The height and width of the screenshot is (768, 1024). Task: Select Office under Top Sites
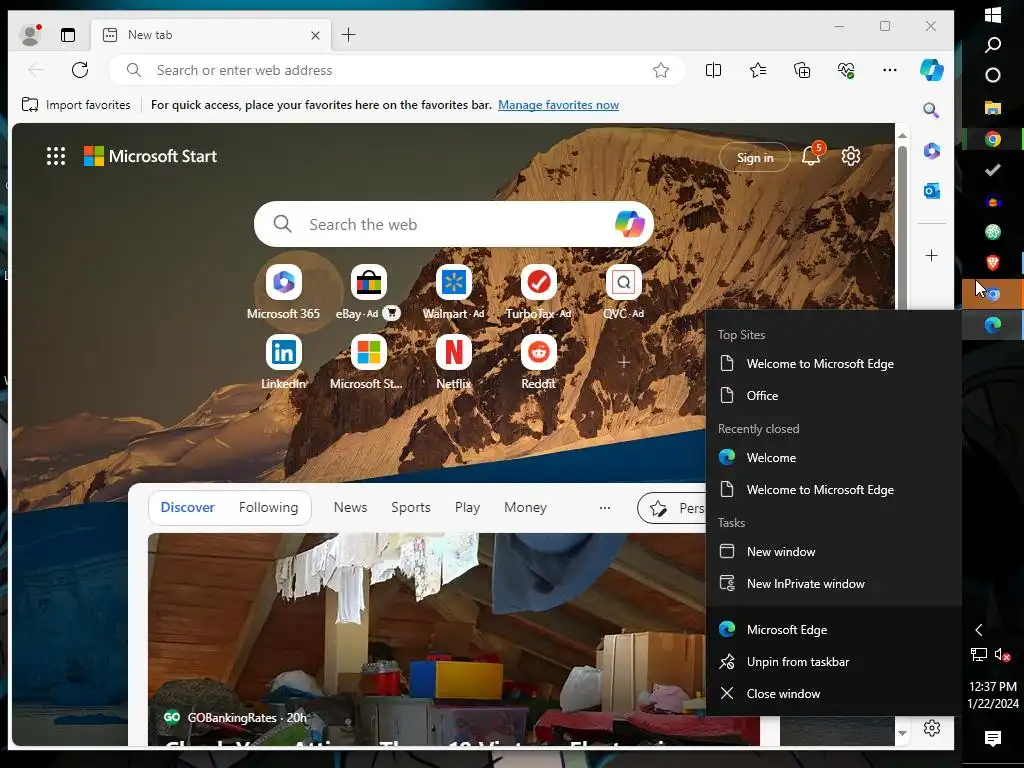833,396
